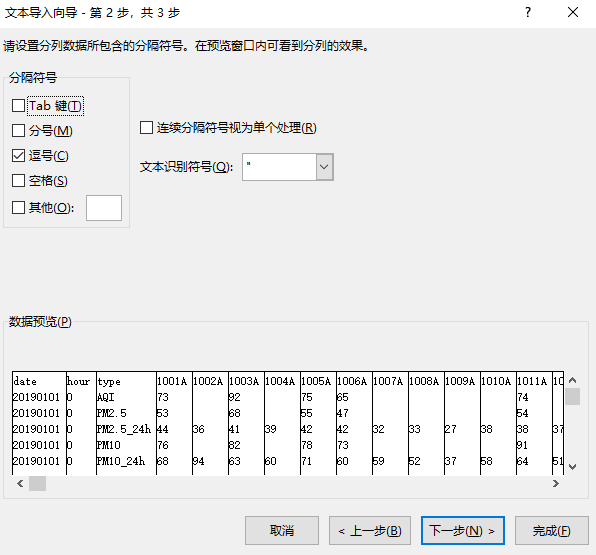The width and height of the screenshot is (596, 555).
Task: Click the 文本识别符号(Q) label
Action: 186,166
